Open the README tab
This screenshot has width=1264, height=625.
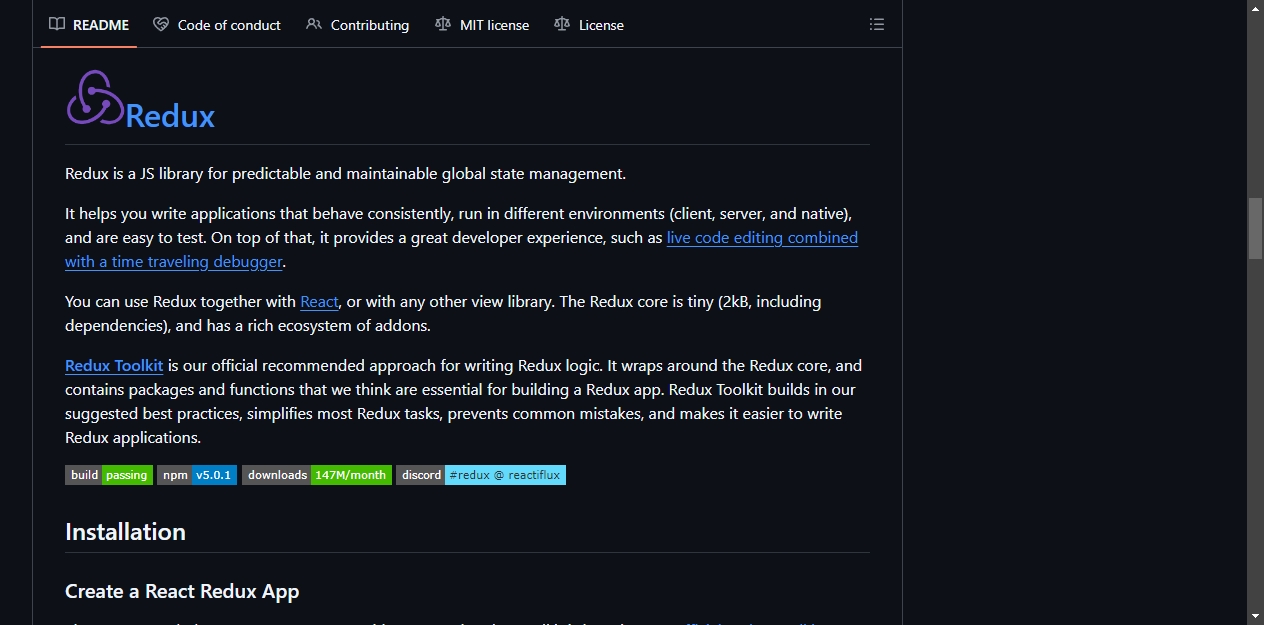pyautogui.click(x=89, y=25)
